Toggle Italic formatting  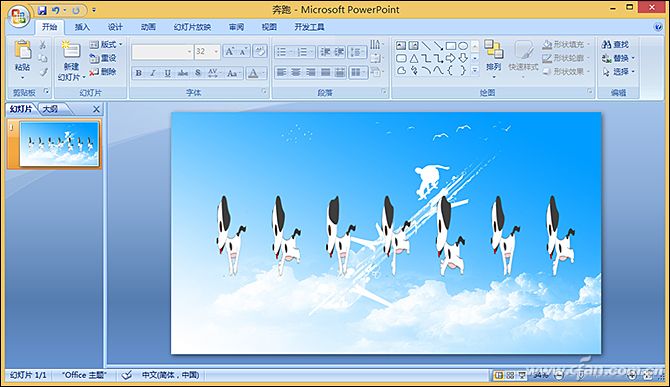[153, 73]
